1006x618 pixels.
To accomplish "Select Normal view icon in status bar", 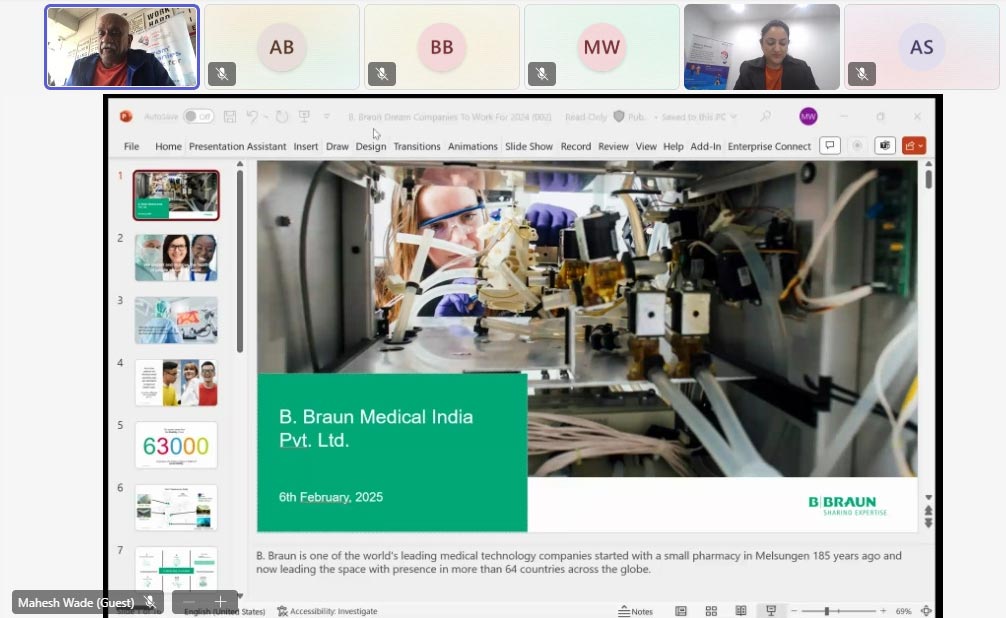I will (x=681, y=611).
